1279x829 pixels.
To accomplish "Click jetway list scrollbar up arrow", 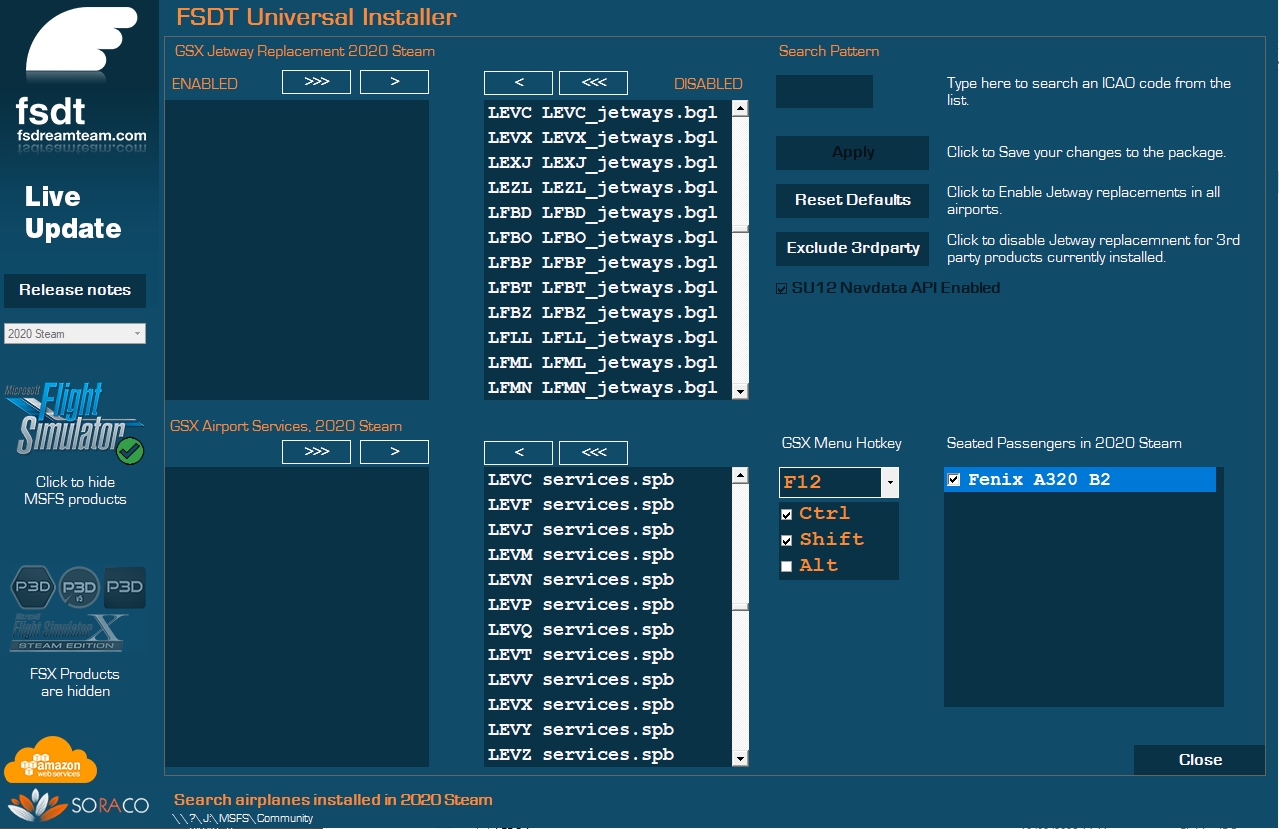I will coord(740,108).
